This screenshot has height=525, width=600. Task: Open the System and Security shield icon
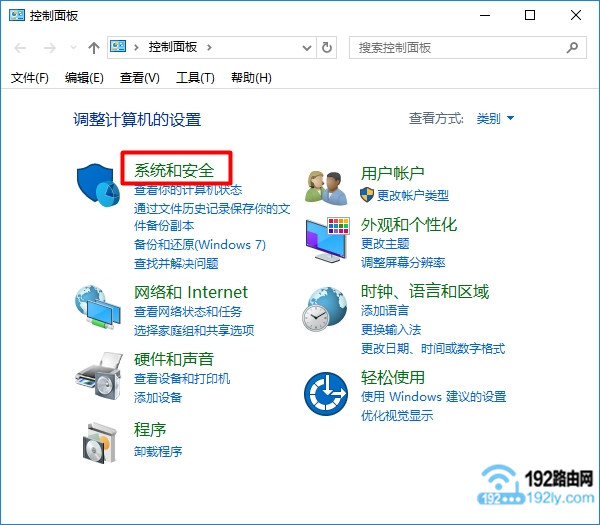coord(98,185)
